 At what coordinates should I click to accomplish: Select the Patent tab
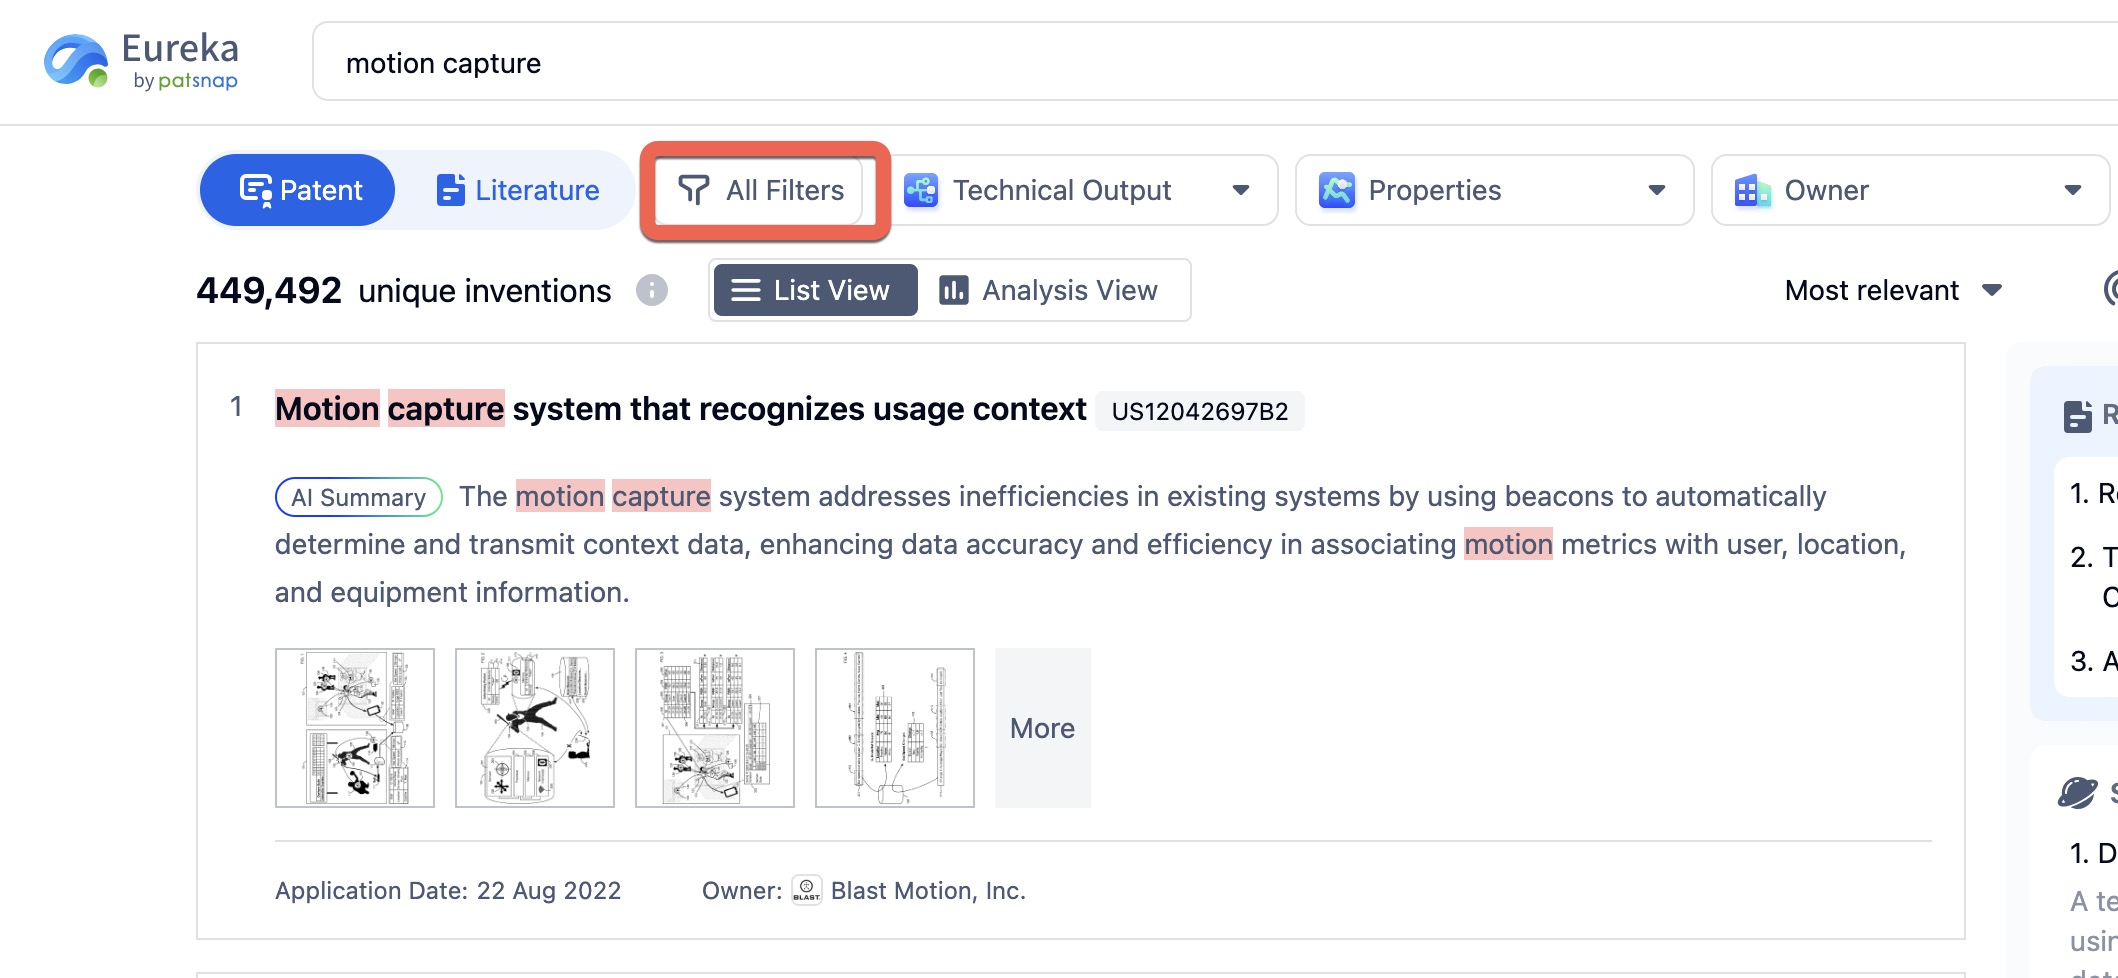click(300, 190)
